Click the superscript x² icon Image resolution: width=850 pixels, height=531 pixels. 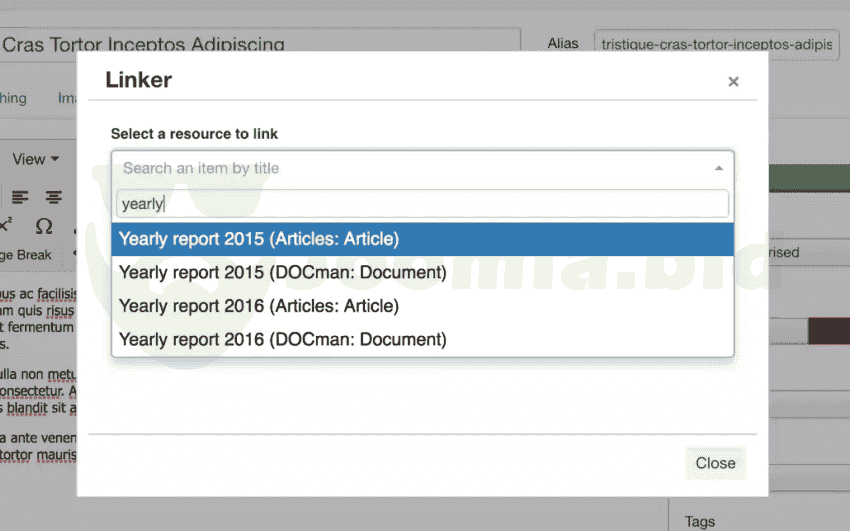click(x=7, y=225)
